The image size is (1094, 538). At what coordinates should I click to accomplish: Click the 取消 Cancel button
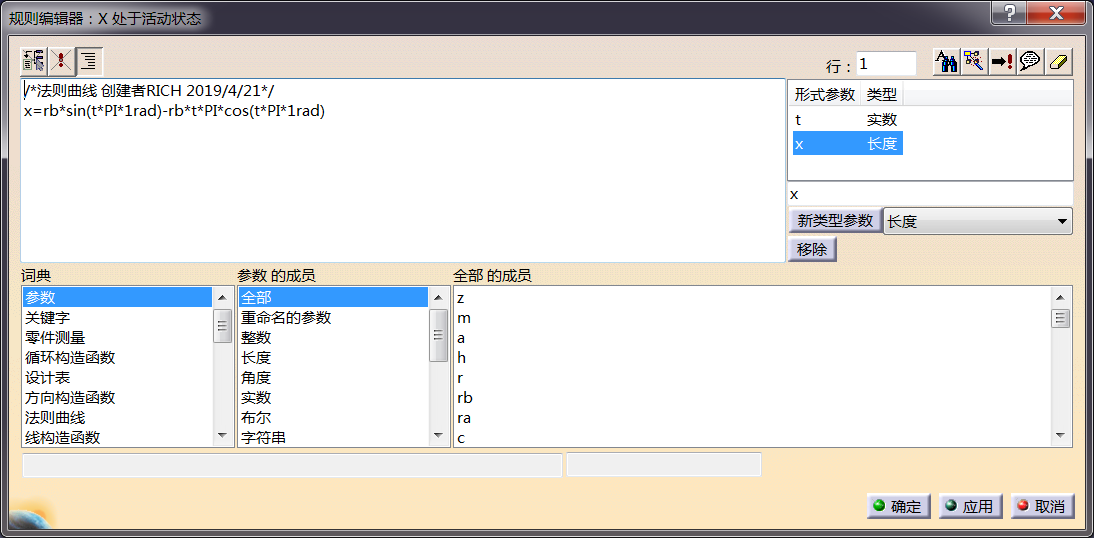click(1042, 507)
